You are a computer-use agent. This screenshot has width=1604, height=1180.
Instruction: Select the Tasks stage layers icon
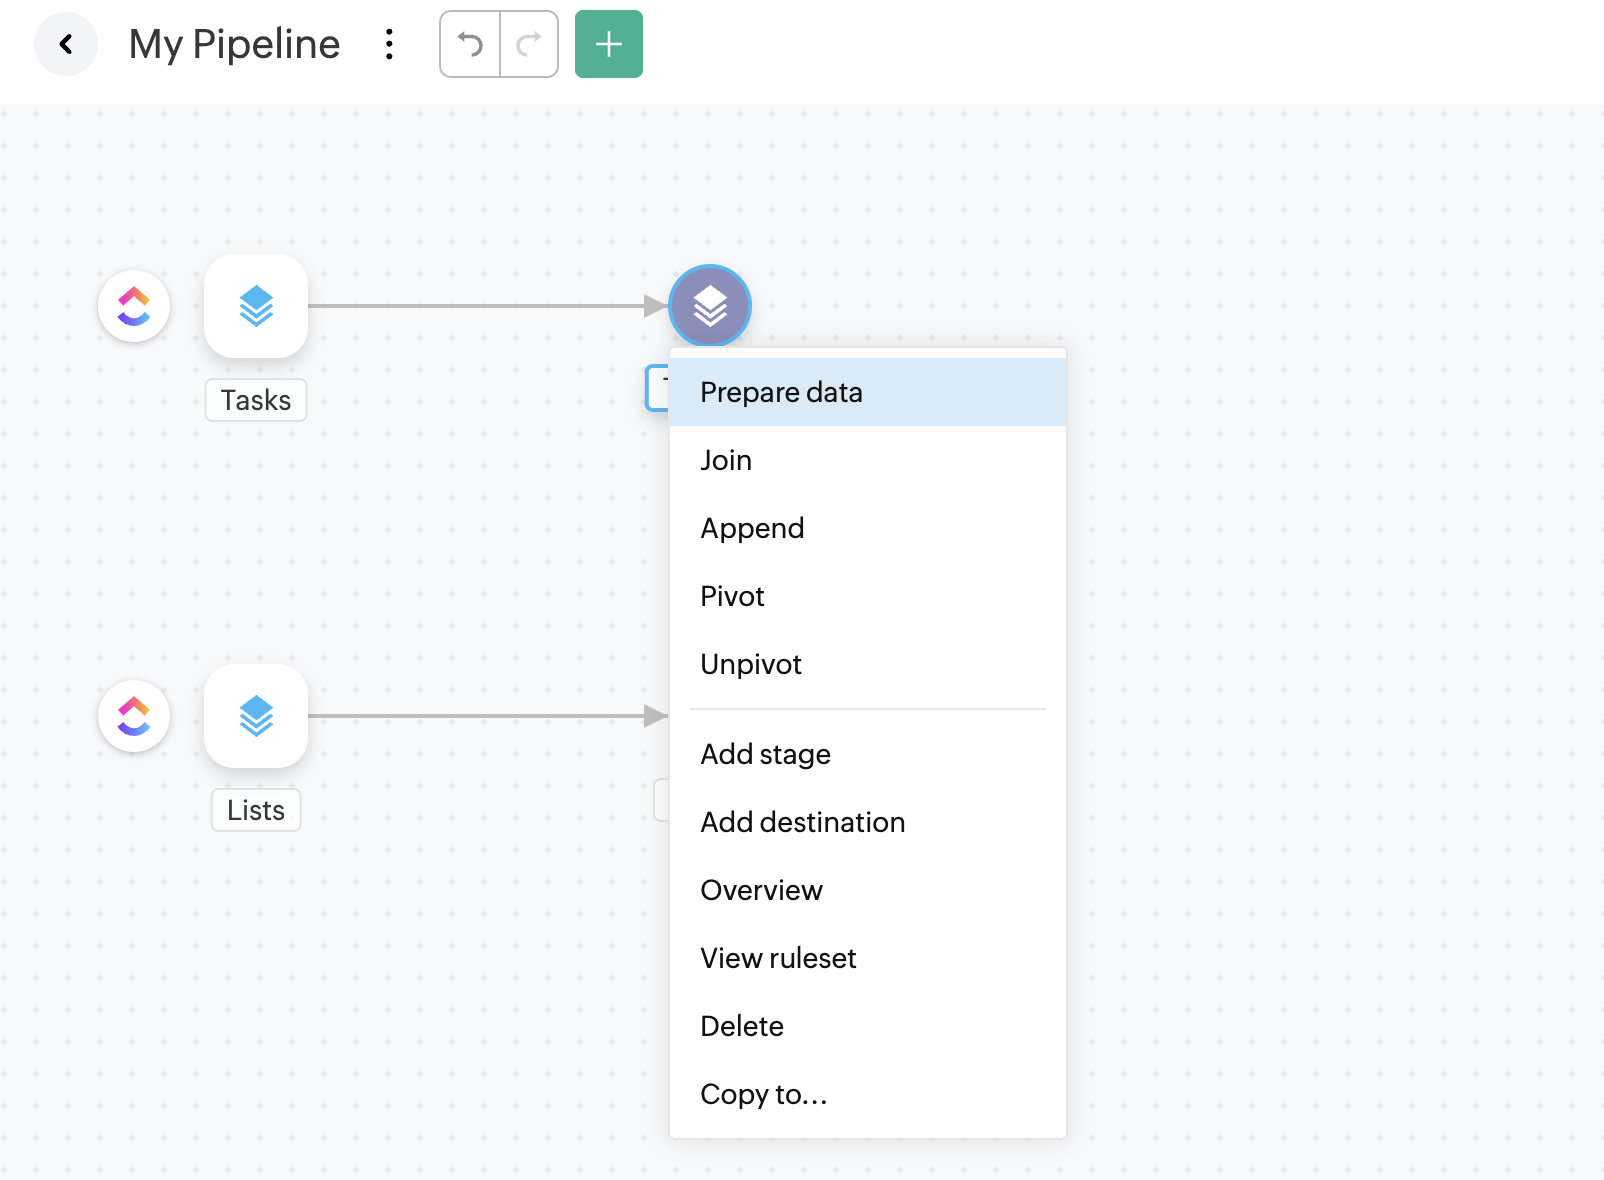pos(256,306)
